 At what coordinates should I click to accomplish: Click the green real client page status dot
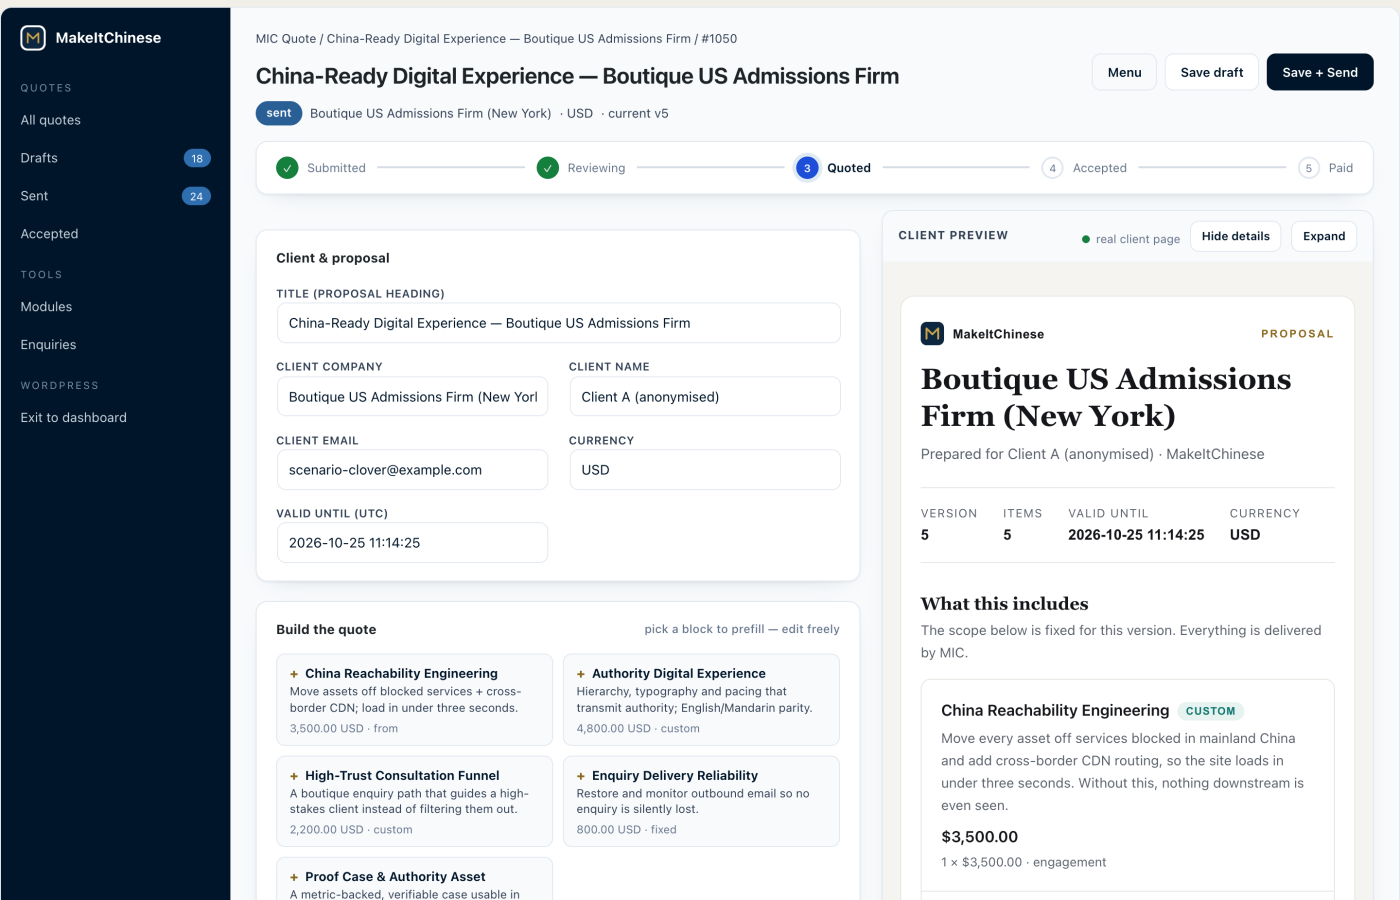pos(1086,239)
